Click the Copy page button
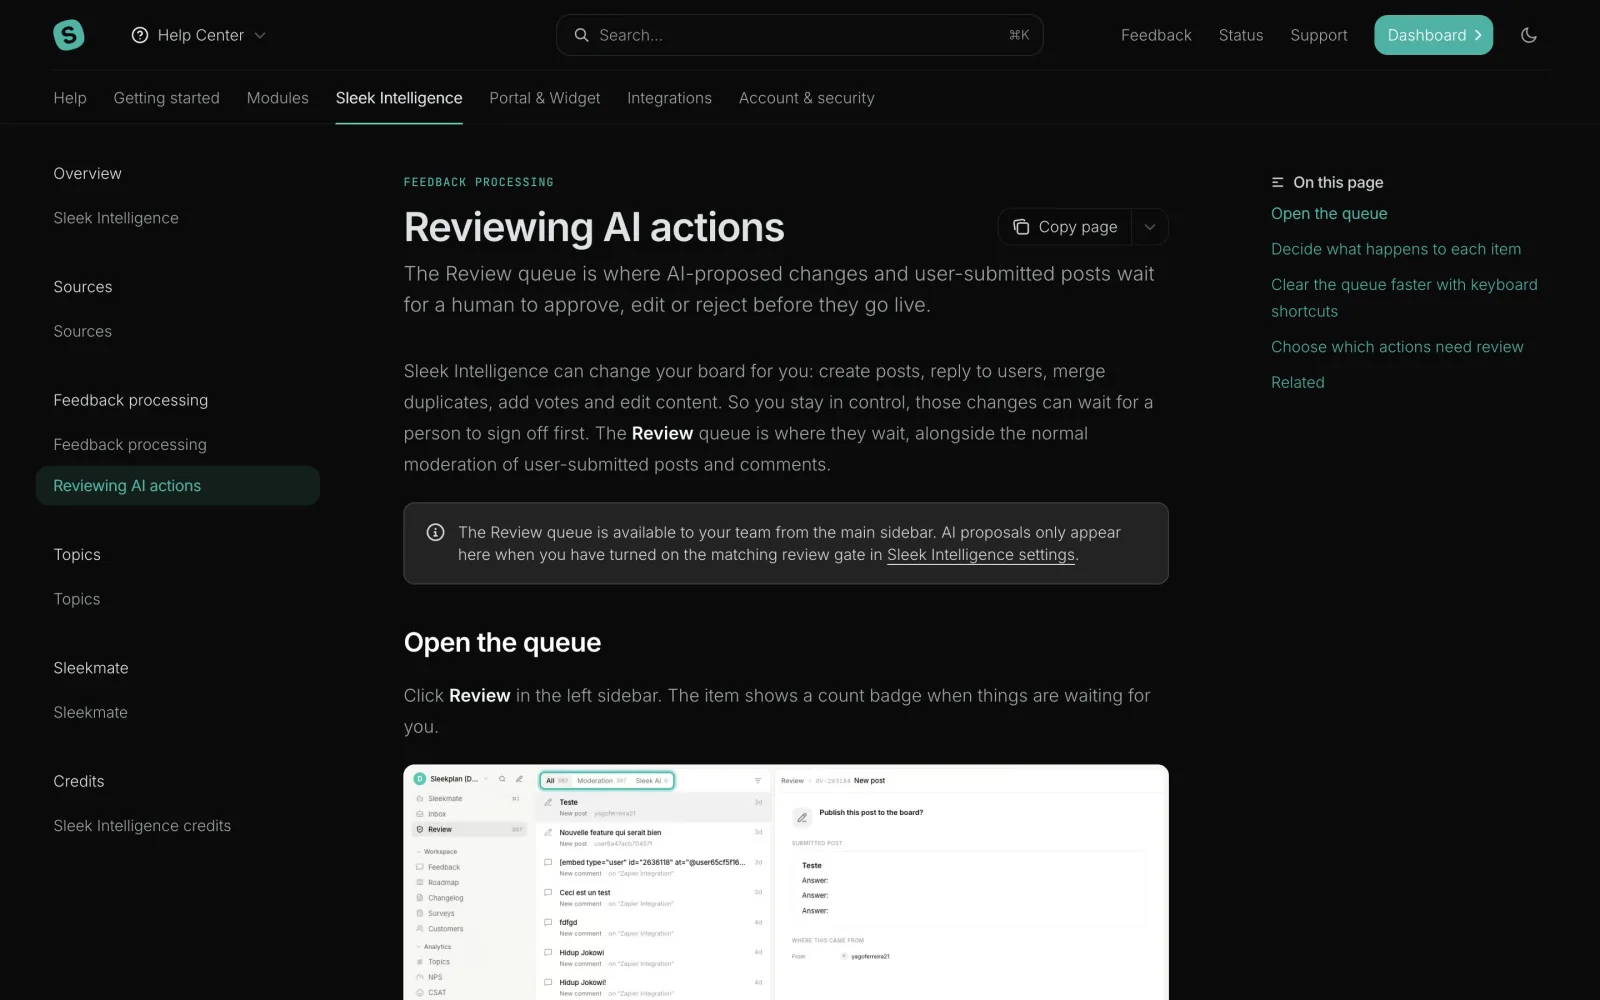The height and width of the screenshot is (1000, 1600). pos(1065,227)
